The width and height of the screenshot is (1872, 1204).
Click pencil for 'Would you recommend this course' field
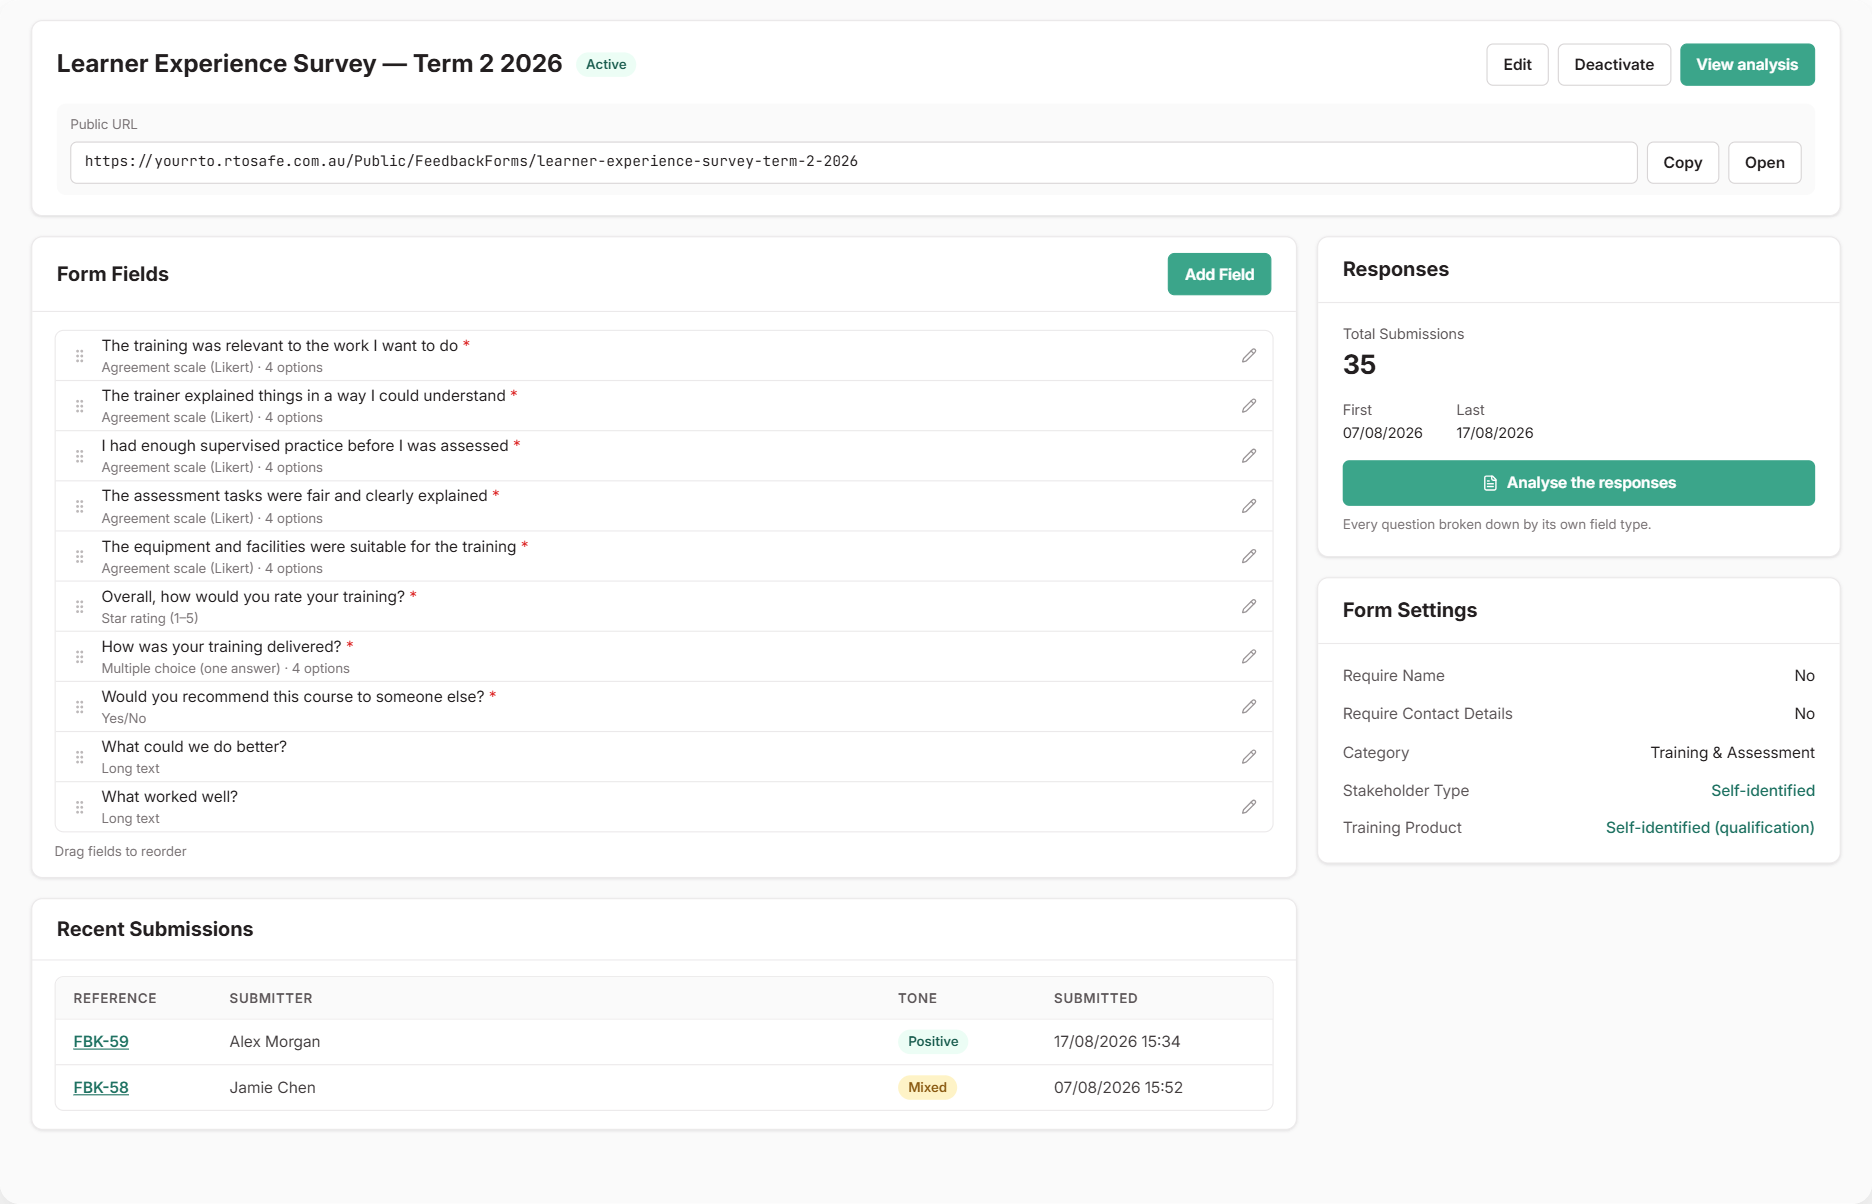point(1248,707)
